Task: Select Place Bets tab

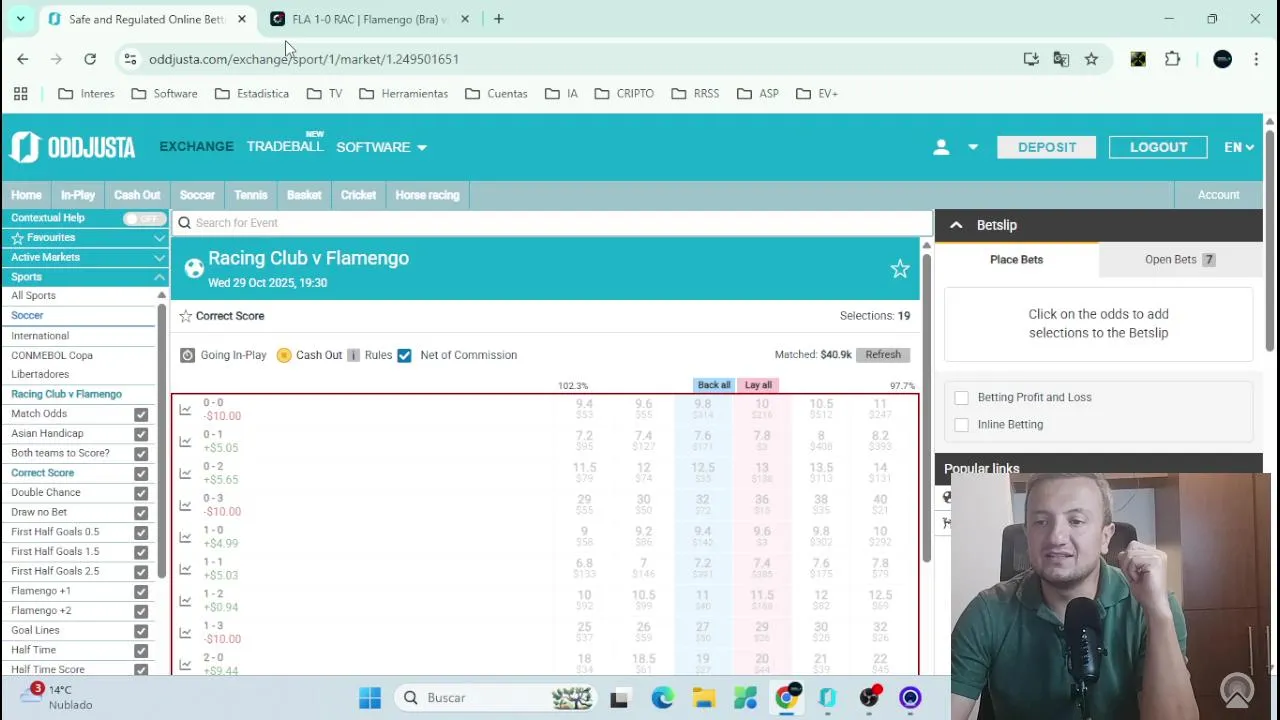Action: pos(1016,260)
